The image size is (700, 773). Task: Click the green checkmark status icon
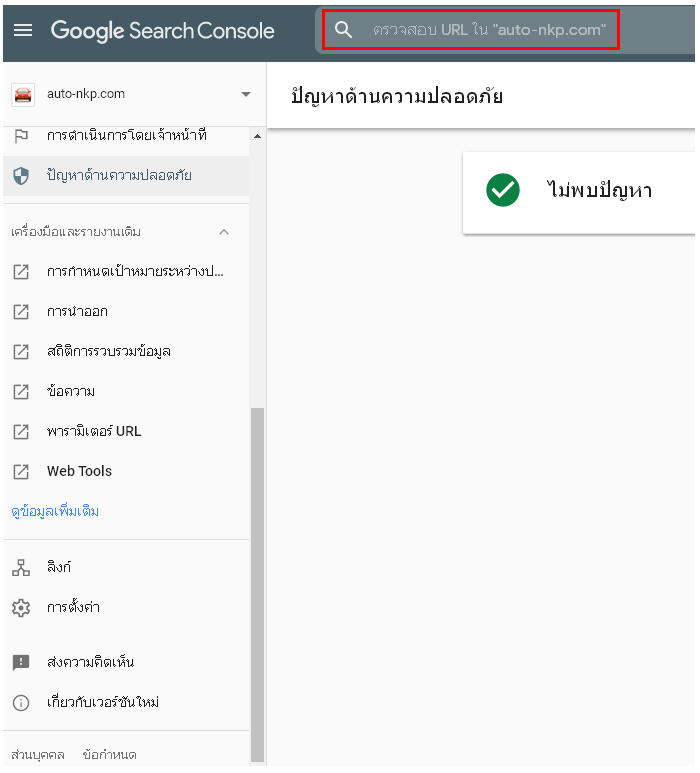pyautogui.click(x=502, y=190)
